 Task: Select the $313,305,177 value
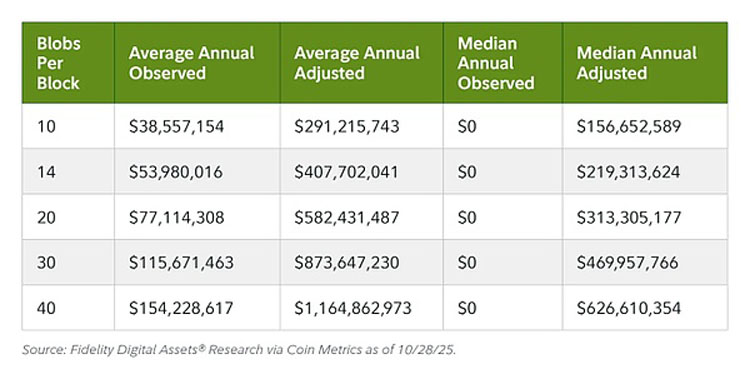[x=645, y=217]
